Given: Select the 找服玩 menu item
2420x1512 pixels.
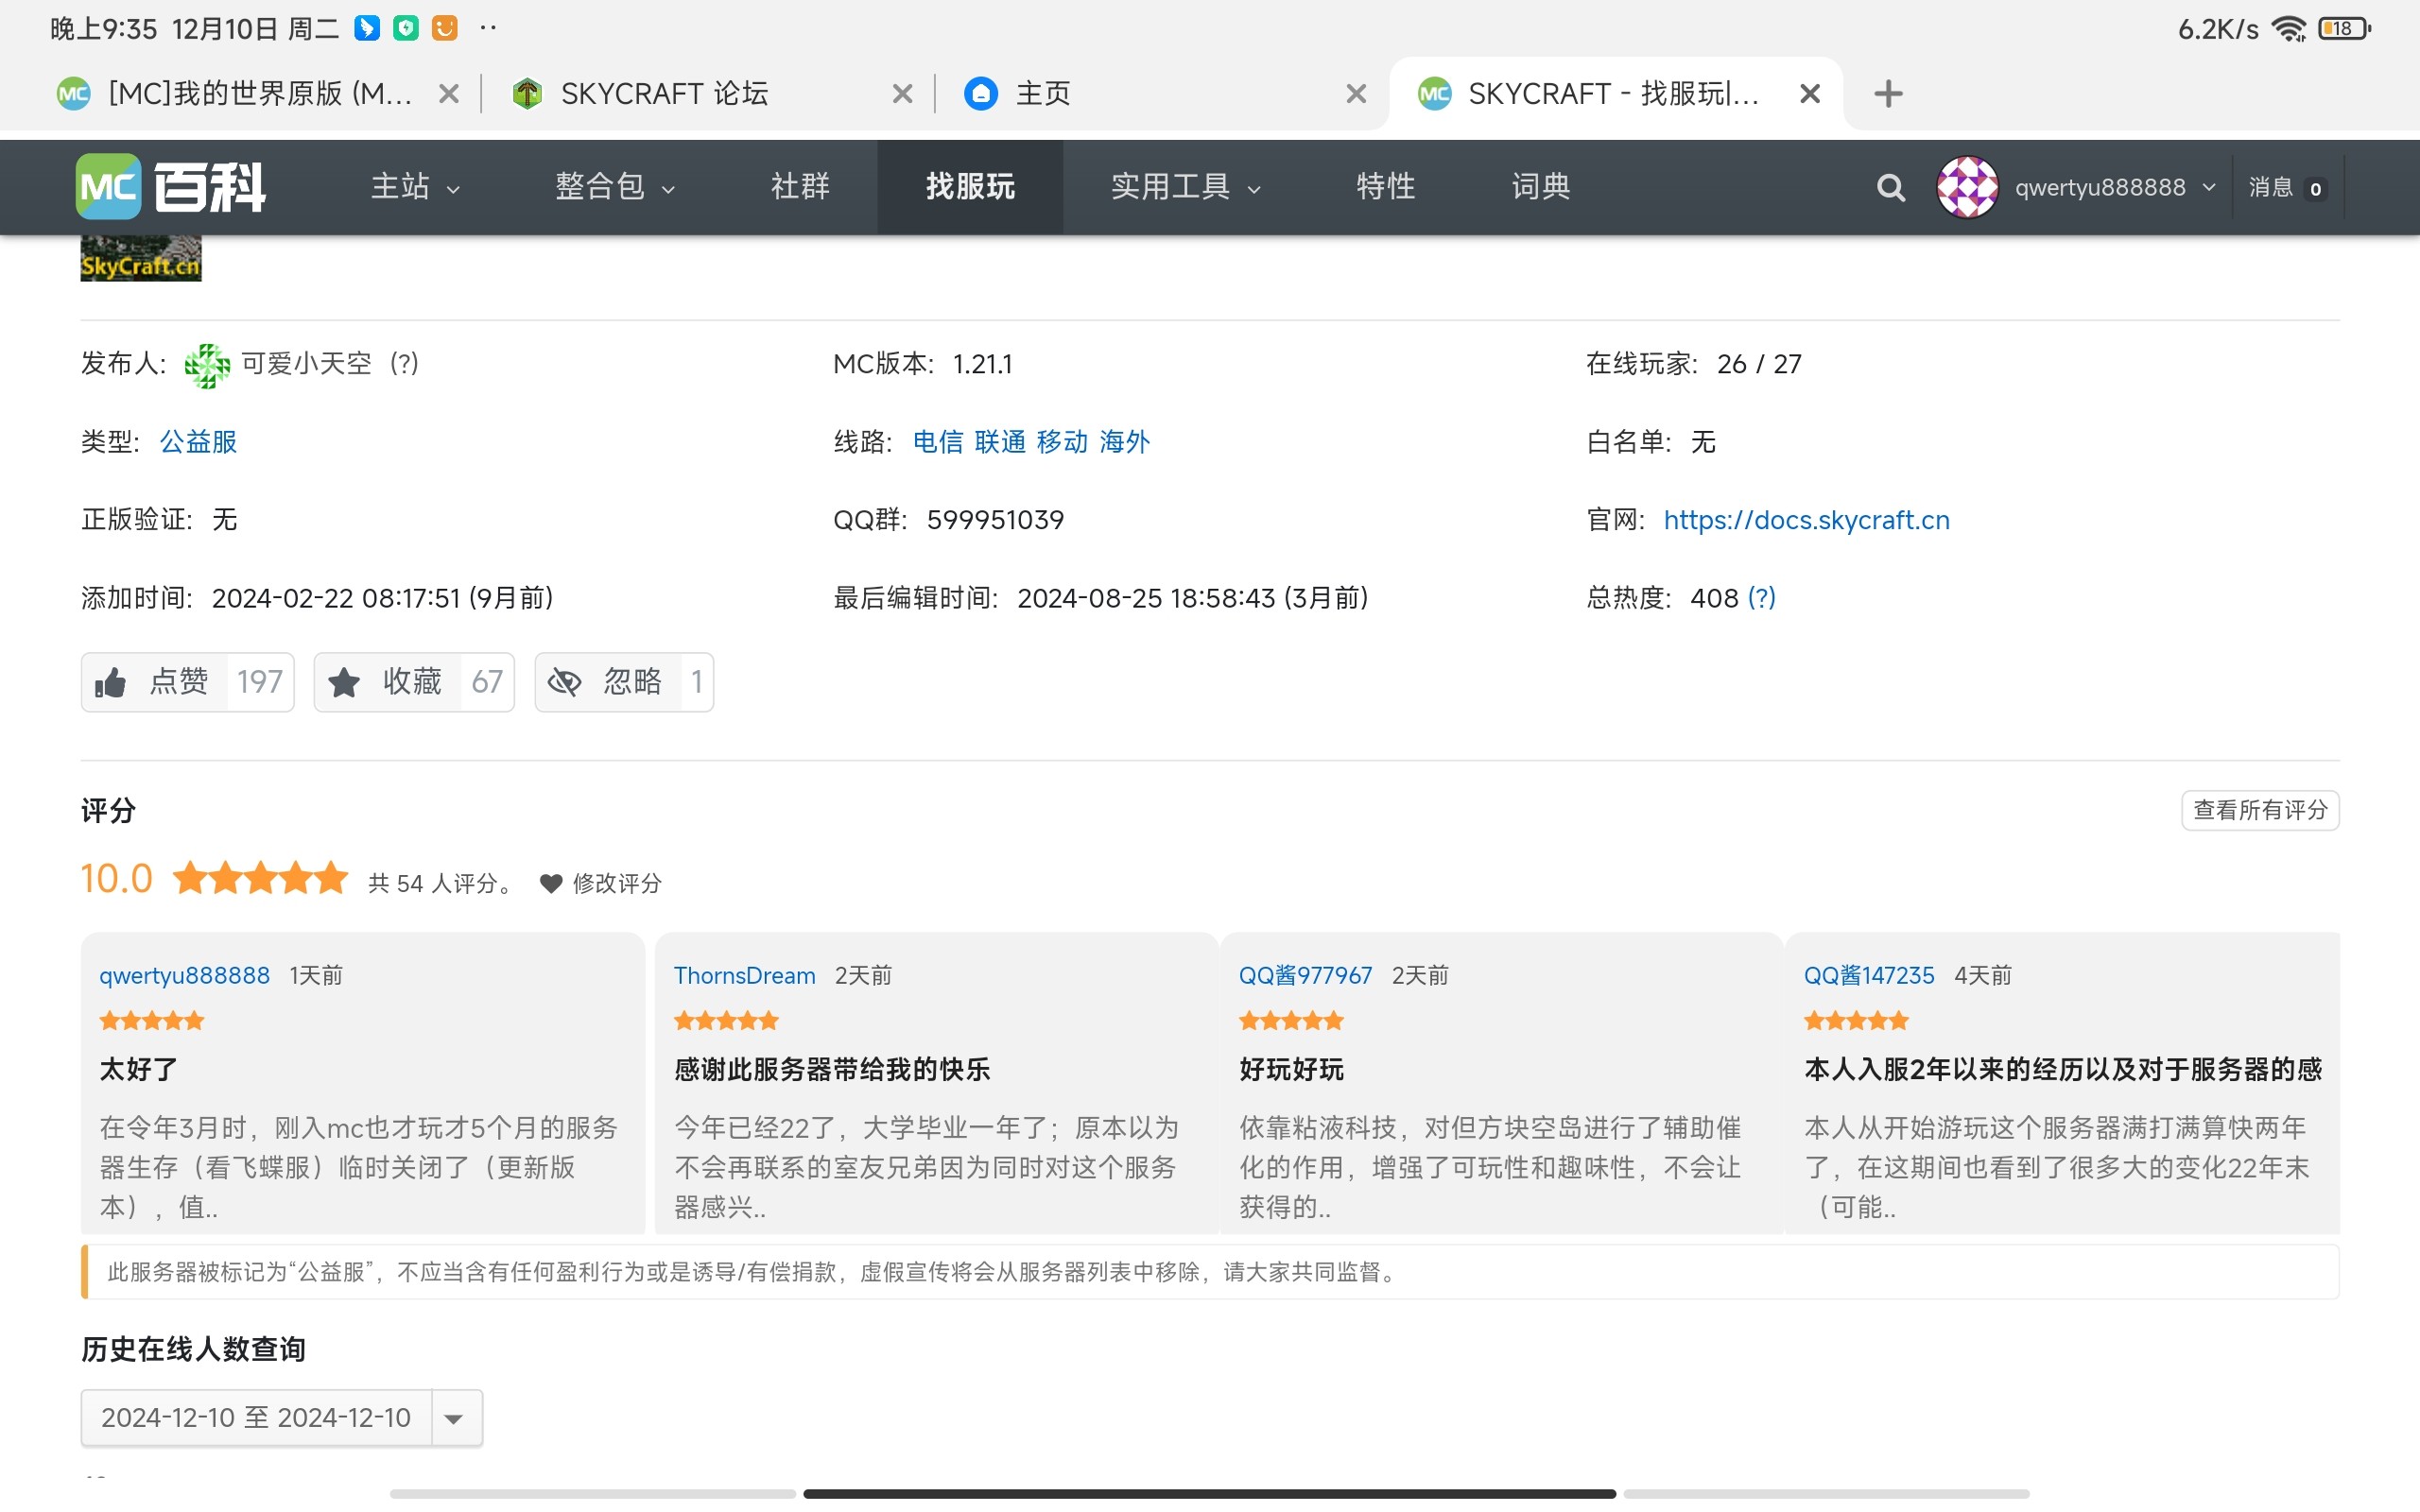Looking at the screenshot, I should click(x=970, y=187).
